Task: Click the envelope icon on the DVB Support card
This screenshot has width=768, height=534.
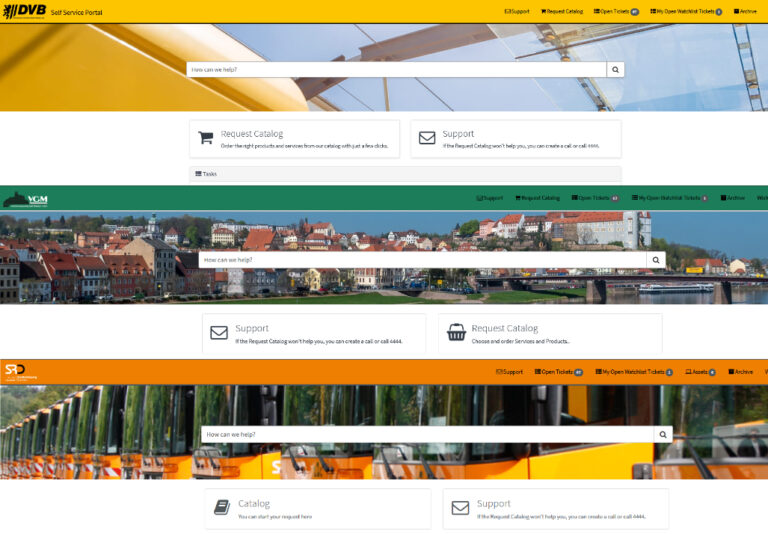Action: (427, 138)
